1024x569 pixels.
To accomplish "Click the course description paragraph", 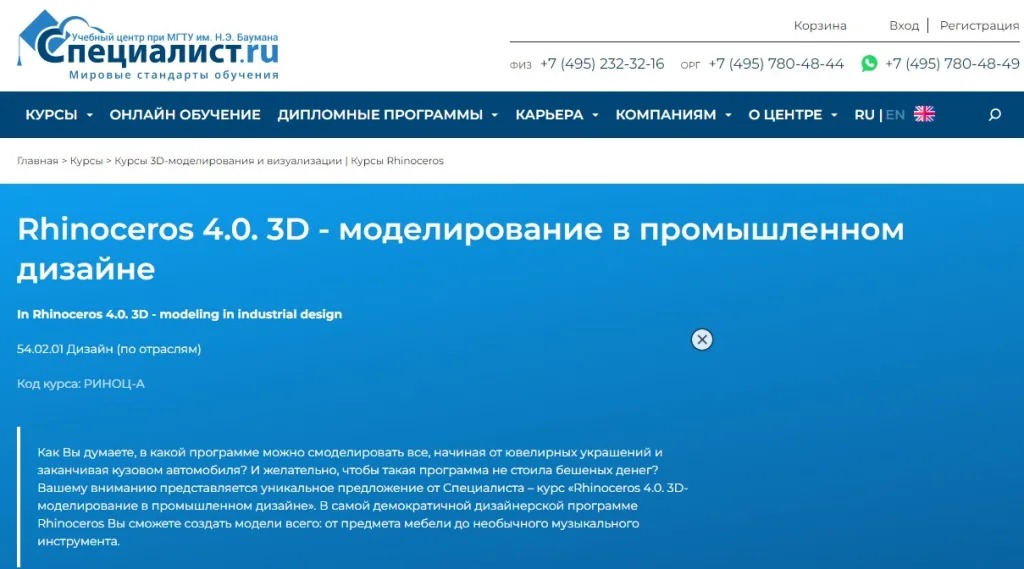I will (x=362, y=496).
